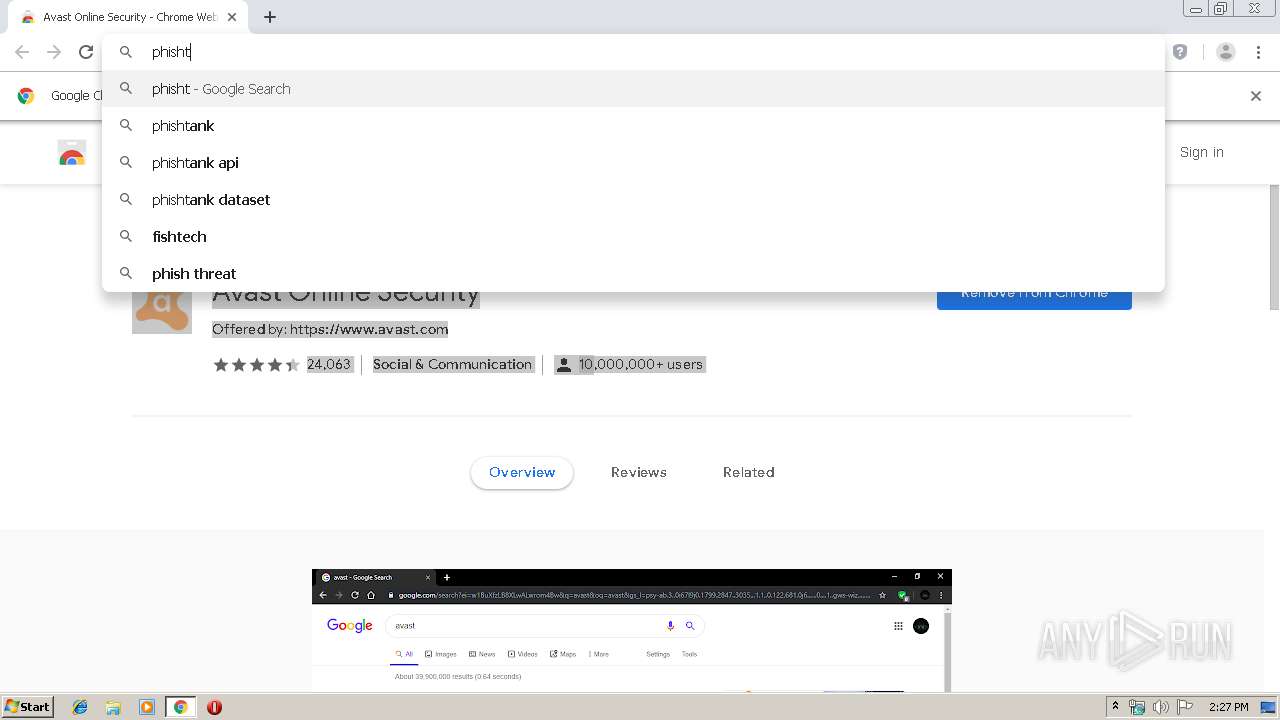Choose the 'phishtank api' suggestion

pyautogui.click(x=633, y=163)
